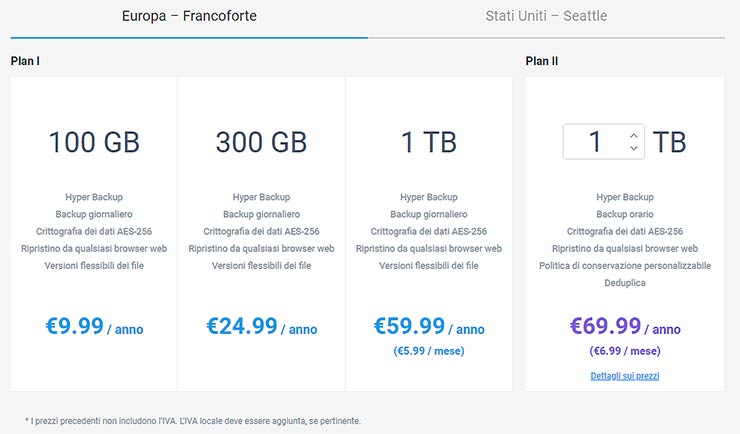Click the €24.99 / anno price
740x434 pixels.
261,326
